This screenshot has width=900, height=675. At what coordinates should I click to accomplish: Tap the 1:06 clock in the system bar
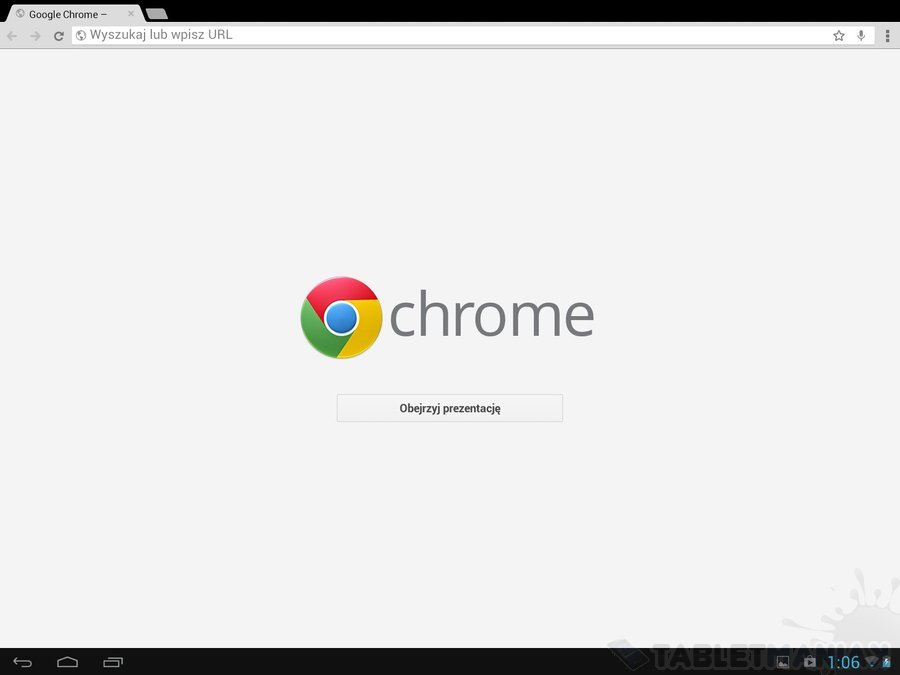click(x=843, y=662)
